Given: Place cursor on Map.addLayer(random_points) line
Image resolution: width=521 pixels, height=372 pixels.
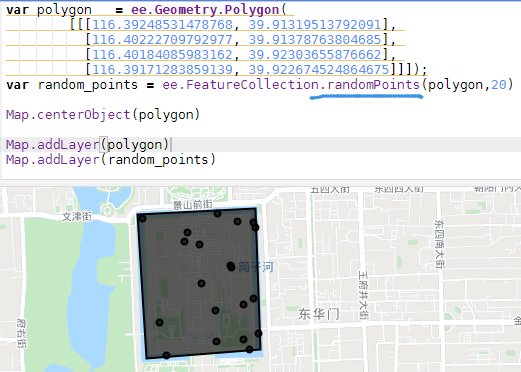Looking at the screenshot, I should 111,160.
